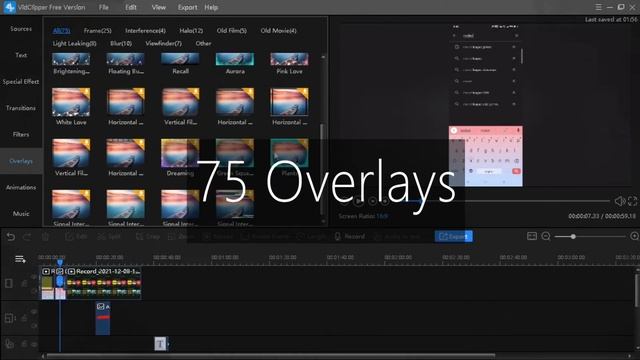This screenshot has height=360, width=640.
Task: Click the timeline zoom slider handle
Action: (573, 236)
